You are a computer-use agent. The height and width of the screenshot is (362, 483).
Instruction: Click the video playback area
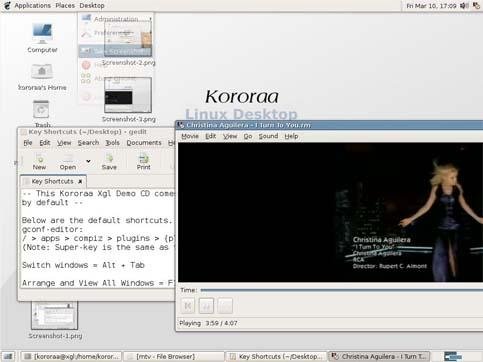click(x=330, y=212)
